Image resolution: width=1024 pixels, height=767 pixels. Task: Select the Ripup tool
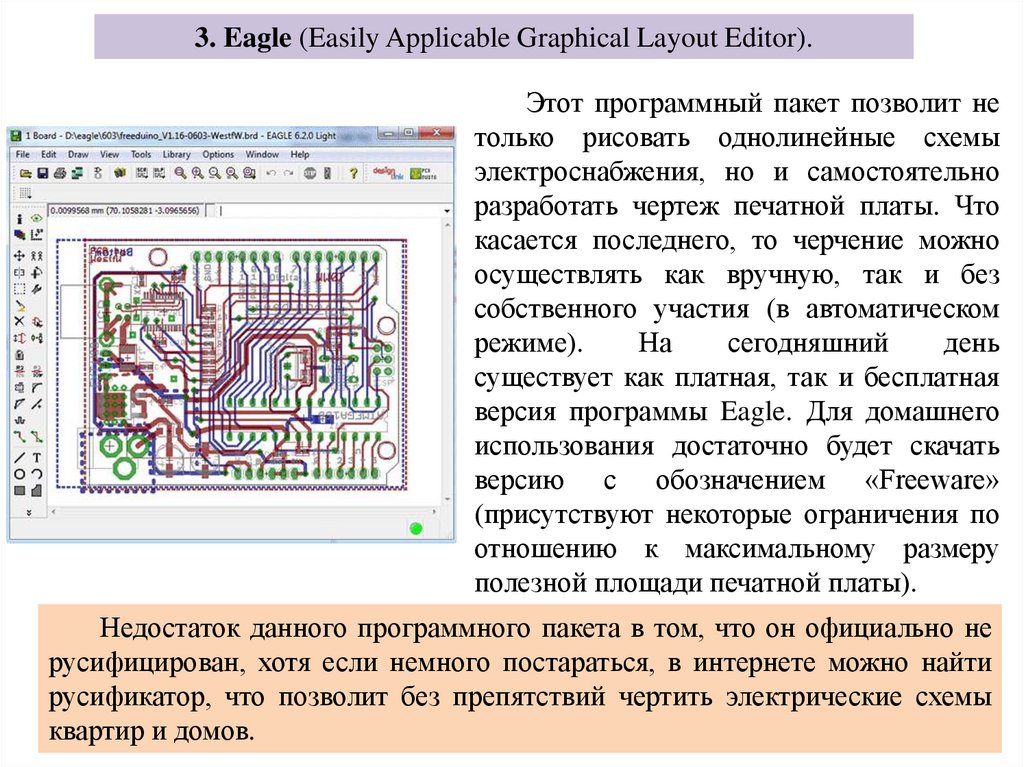coord(37,436)
